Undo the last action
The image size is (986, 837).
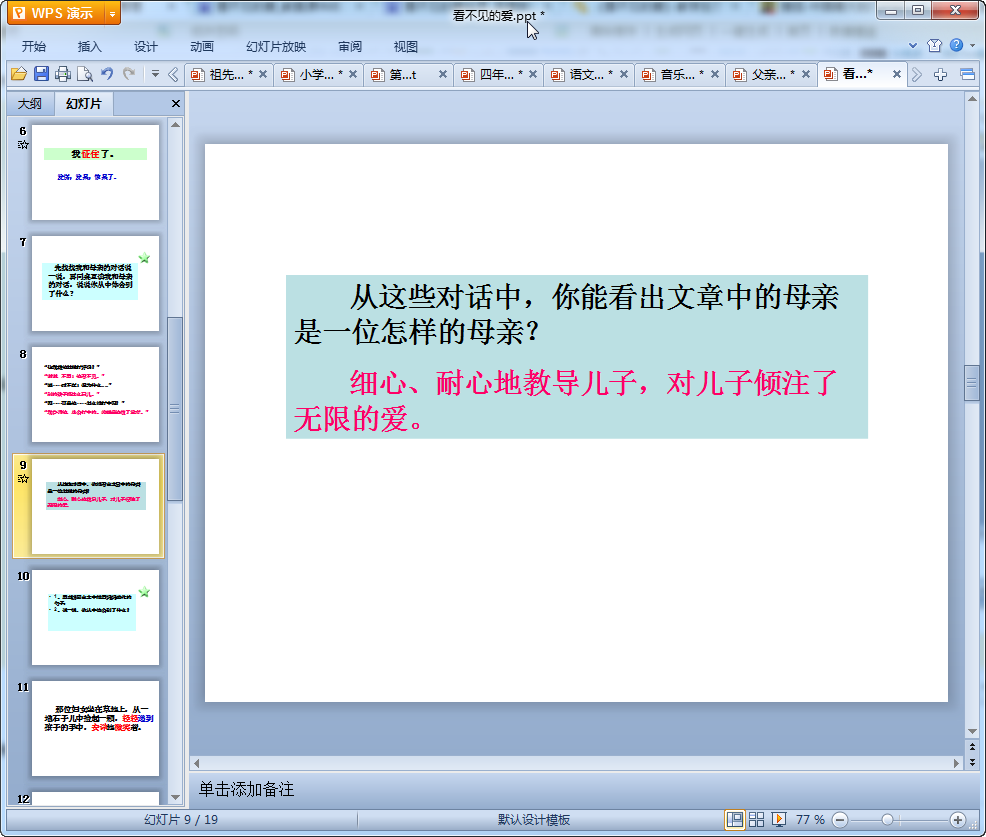click(107, 74)
